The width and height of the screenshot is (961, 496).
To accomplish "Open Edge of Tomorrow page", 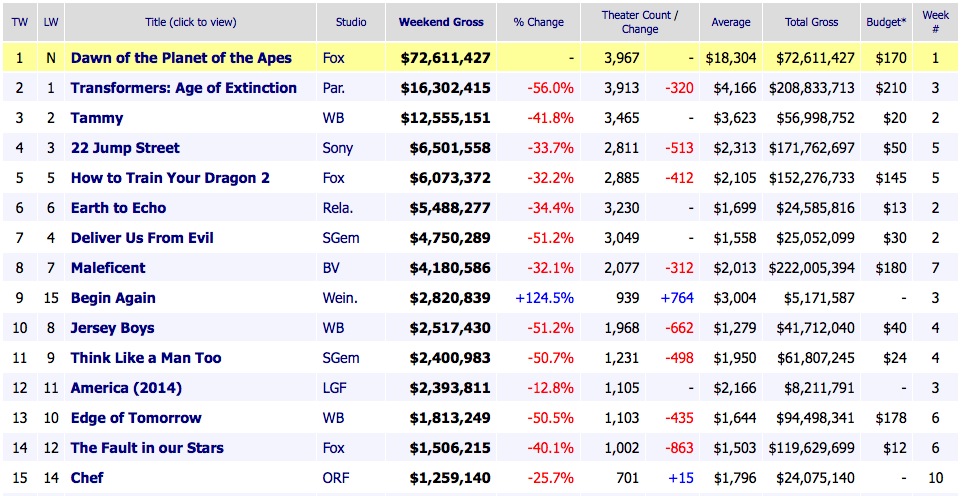I will 136,418.
